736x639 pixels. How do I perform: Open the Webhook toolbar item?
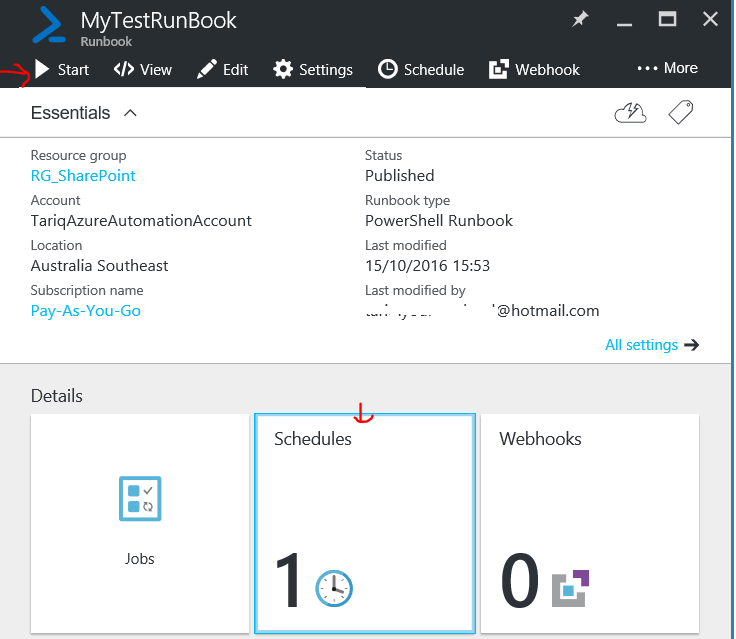pos(534,69)
